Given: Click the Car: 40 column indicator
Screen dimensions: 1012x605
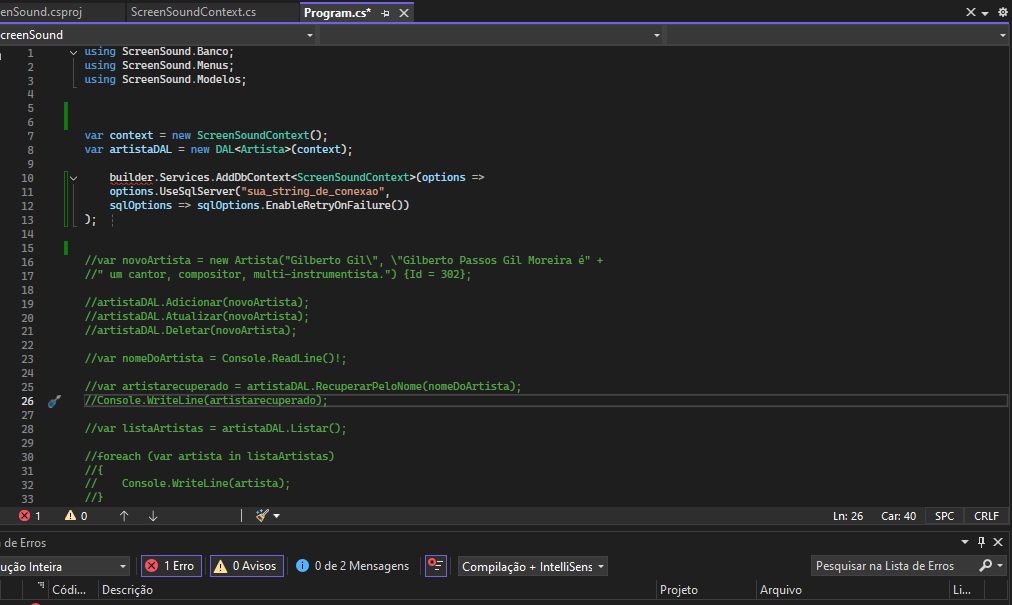Looking at the screenshot, I should pos(898,516).
